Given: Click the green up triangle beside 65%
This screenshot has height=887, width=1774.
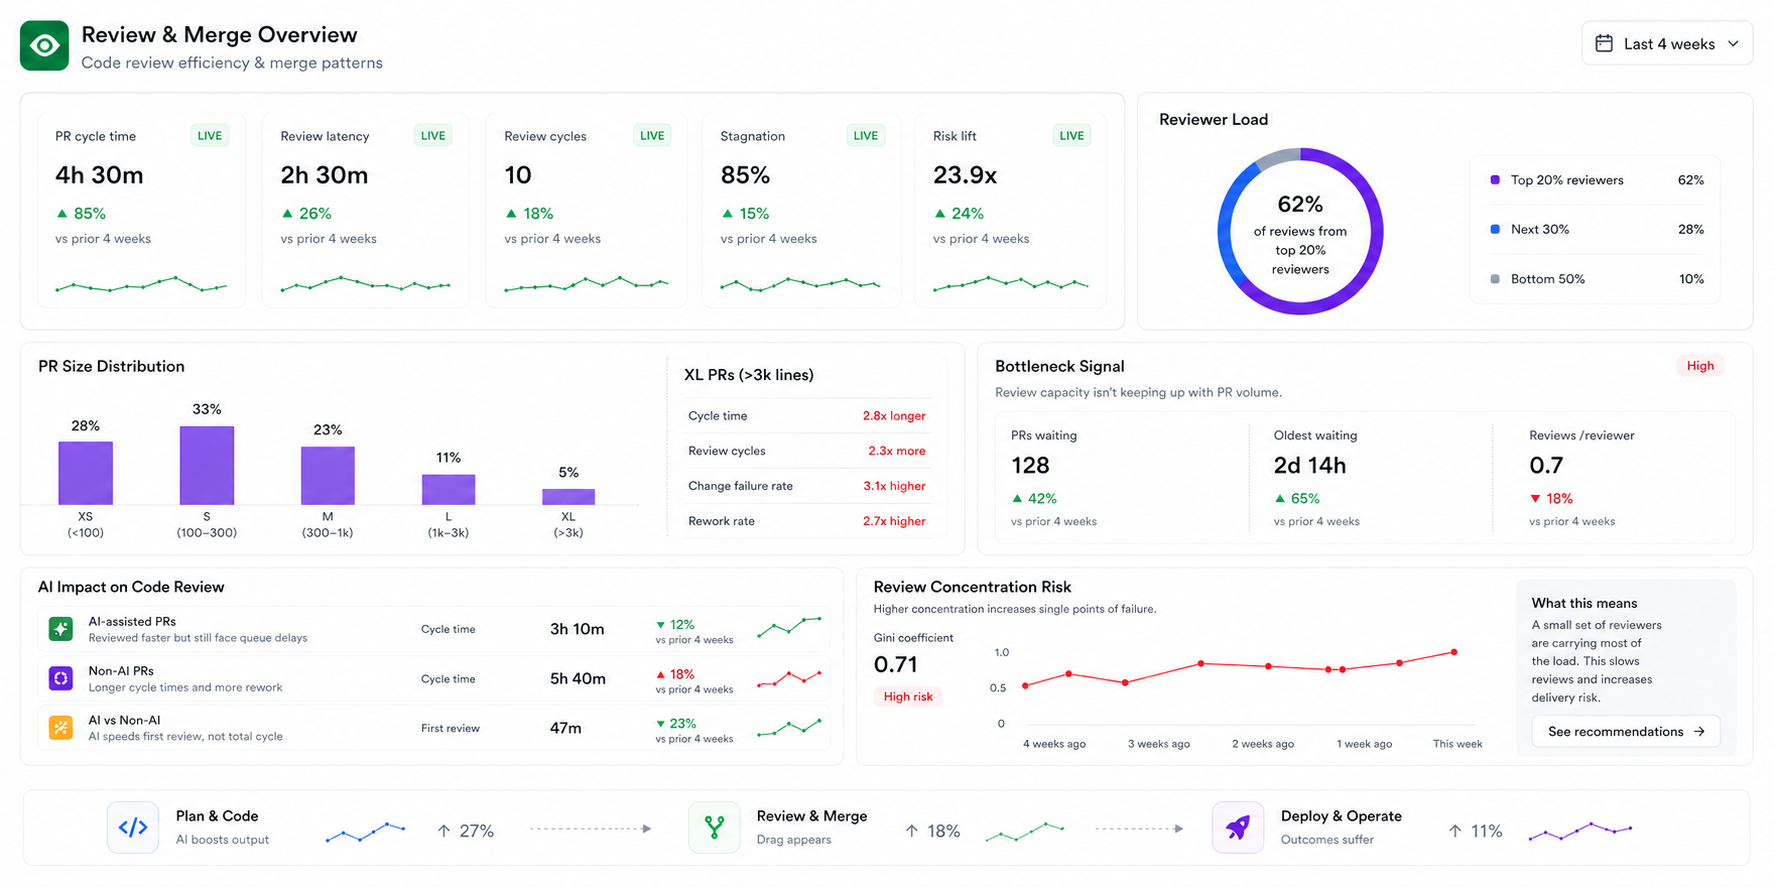Looking at the screenshot, I should pyautogui.click(x=1280, y=498).
